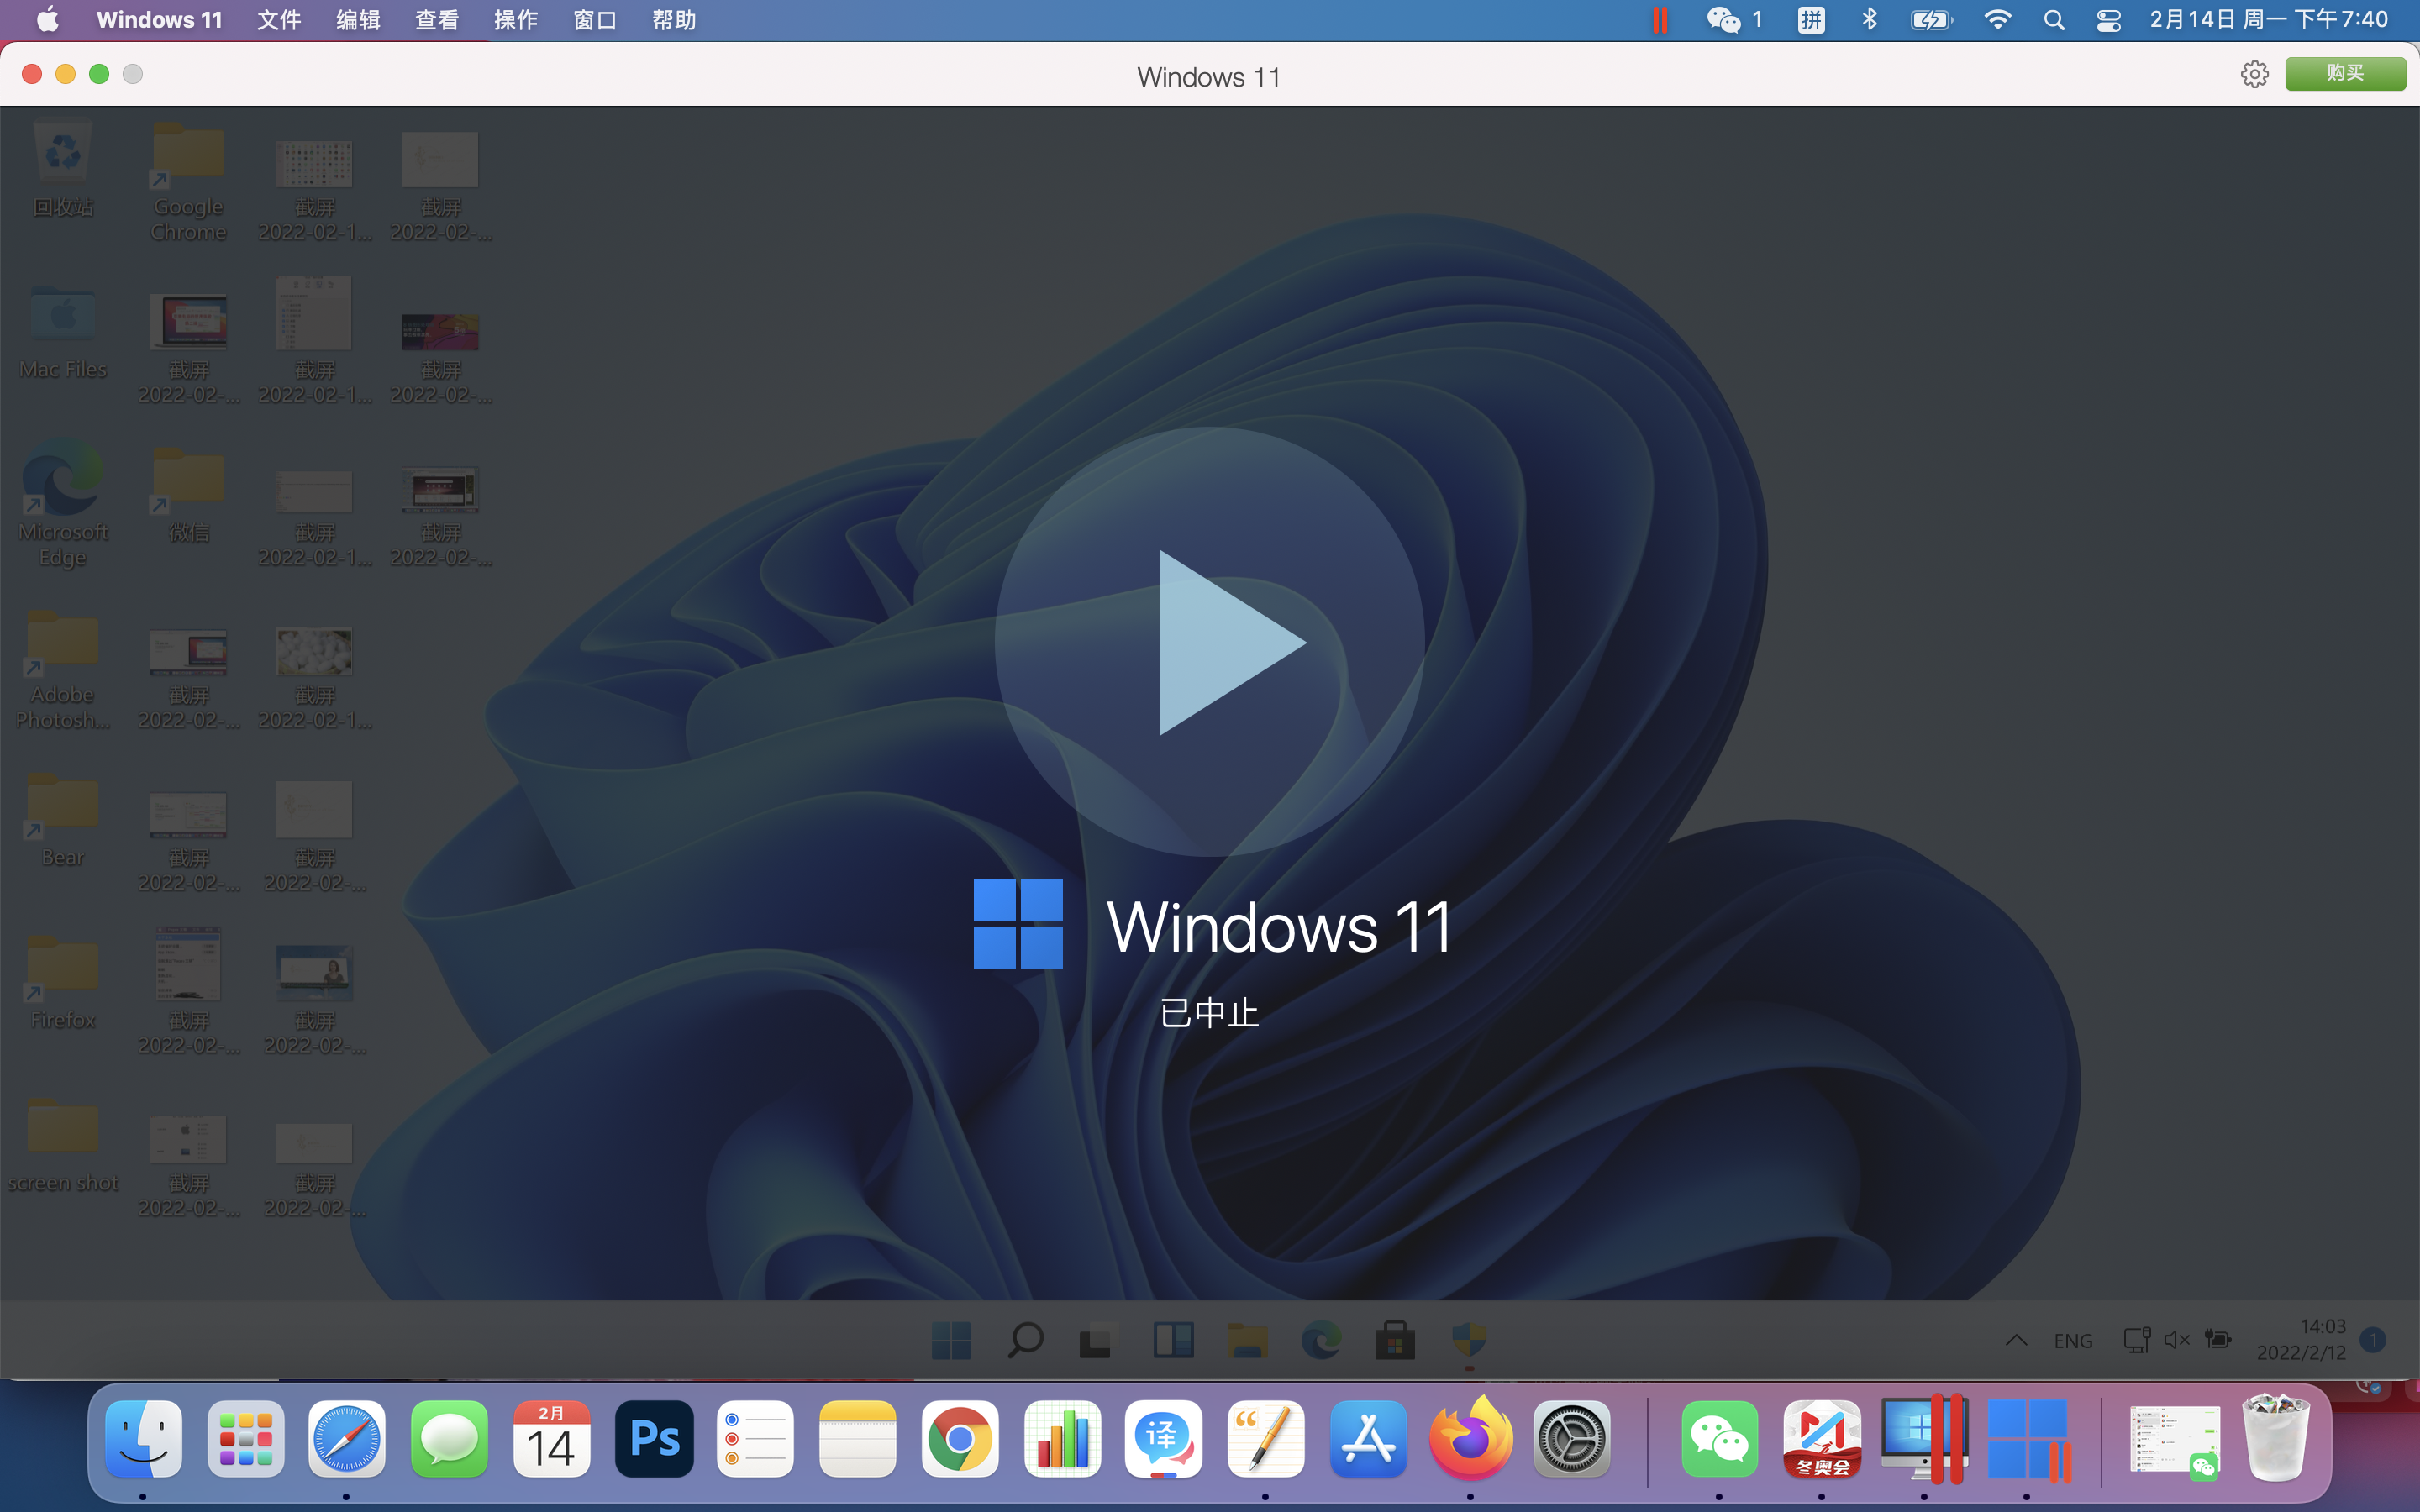Click the Windows Start button in taskbar
The width and height of the screenshot is (2420, 1512).
(x=951, y=1340)
